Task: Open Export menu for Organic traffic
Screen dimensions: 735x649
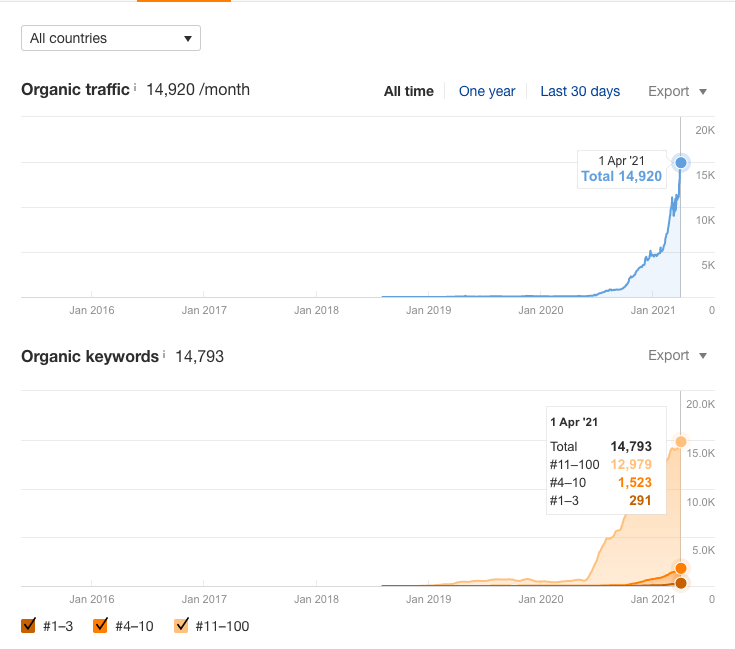Action: pyautogui.click(x=677, y=91)
